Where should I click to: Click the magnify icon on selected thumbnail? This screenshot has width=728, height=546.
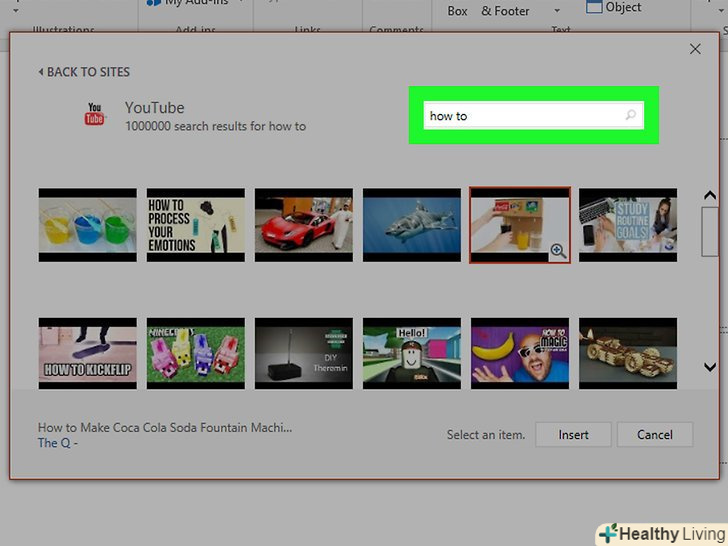(x=558, y=252)
